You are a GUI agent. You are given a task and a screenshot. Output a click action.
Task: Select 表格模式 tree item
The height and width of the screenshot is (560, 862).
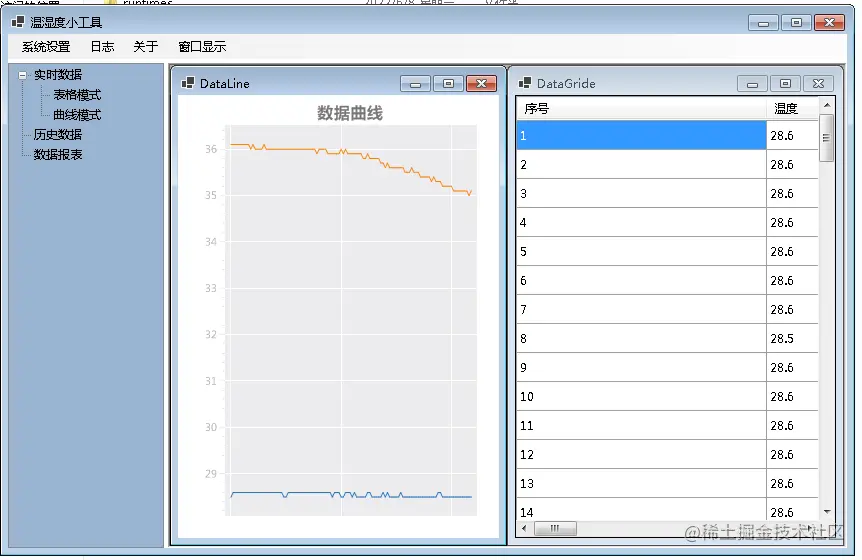(77, 95)
